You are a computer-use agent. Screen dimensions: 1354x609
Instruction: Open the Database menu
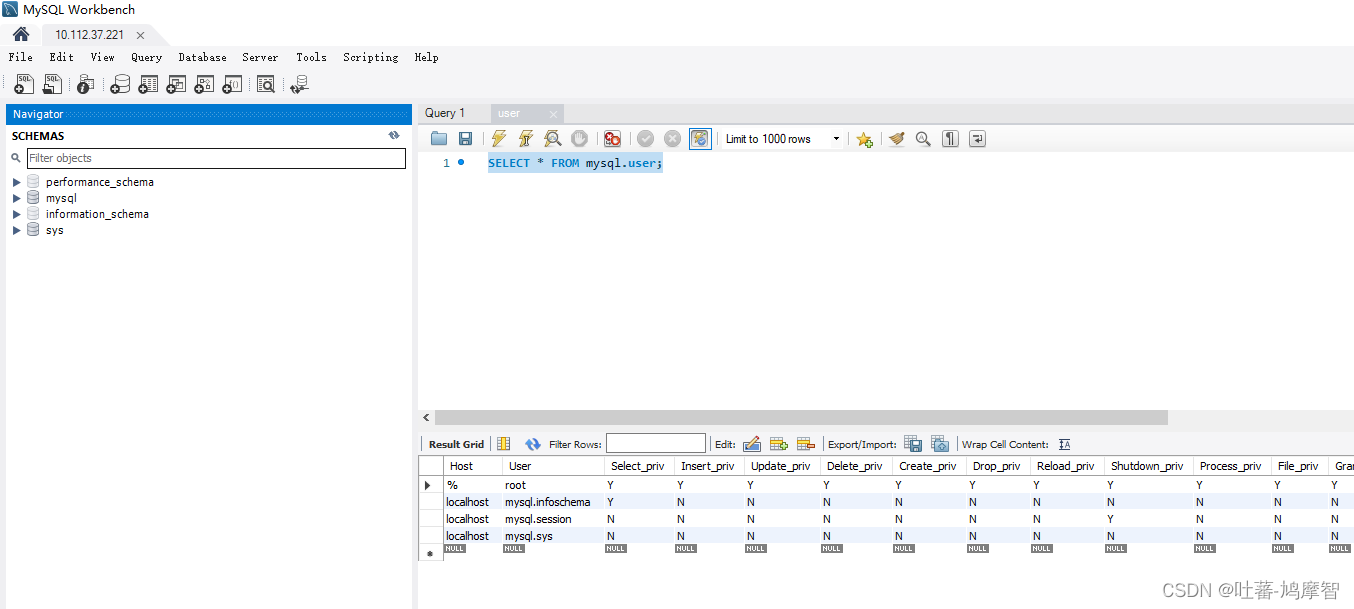point(202,57)
